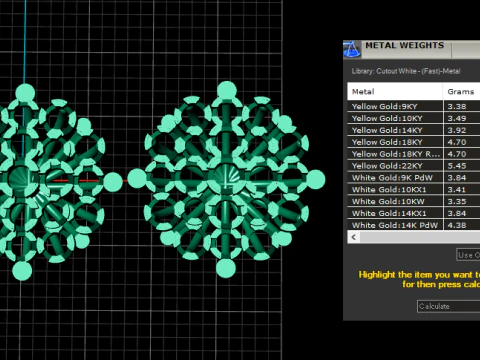The width and height of the screenshot is (480, 360).
Task: Click the 3.92 grams value
Action: [x=457, y=130]
